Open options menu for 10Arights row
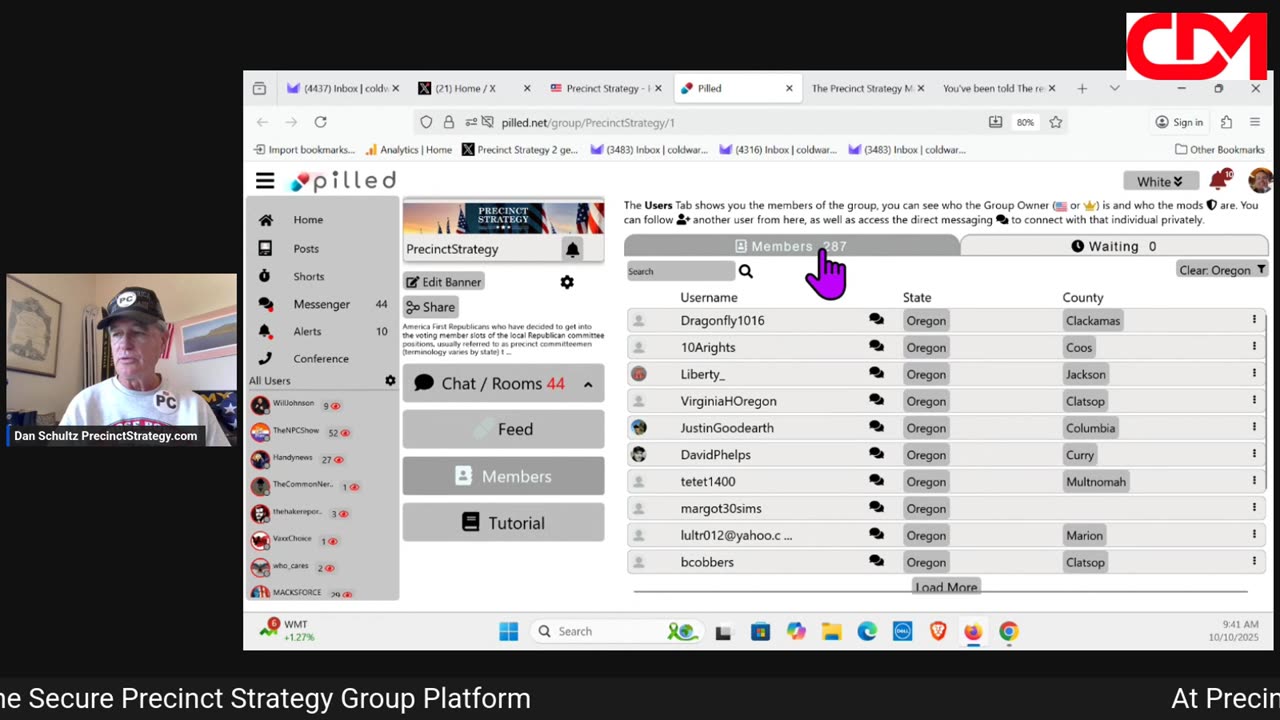Image resolution: width=1280 pixels, height=720 pixels. [x=1253, y=347]
